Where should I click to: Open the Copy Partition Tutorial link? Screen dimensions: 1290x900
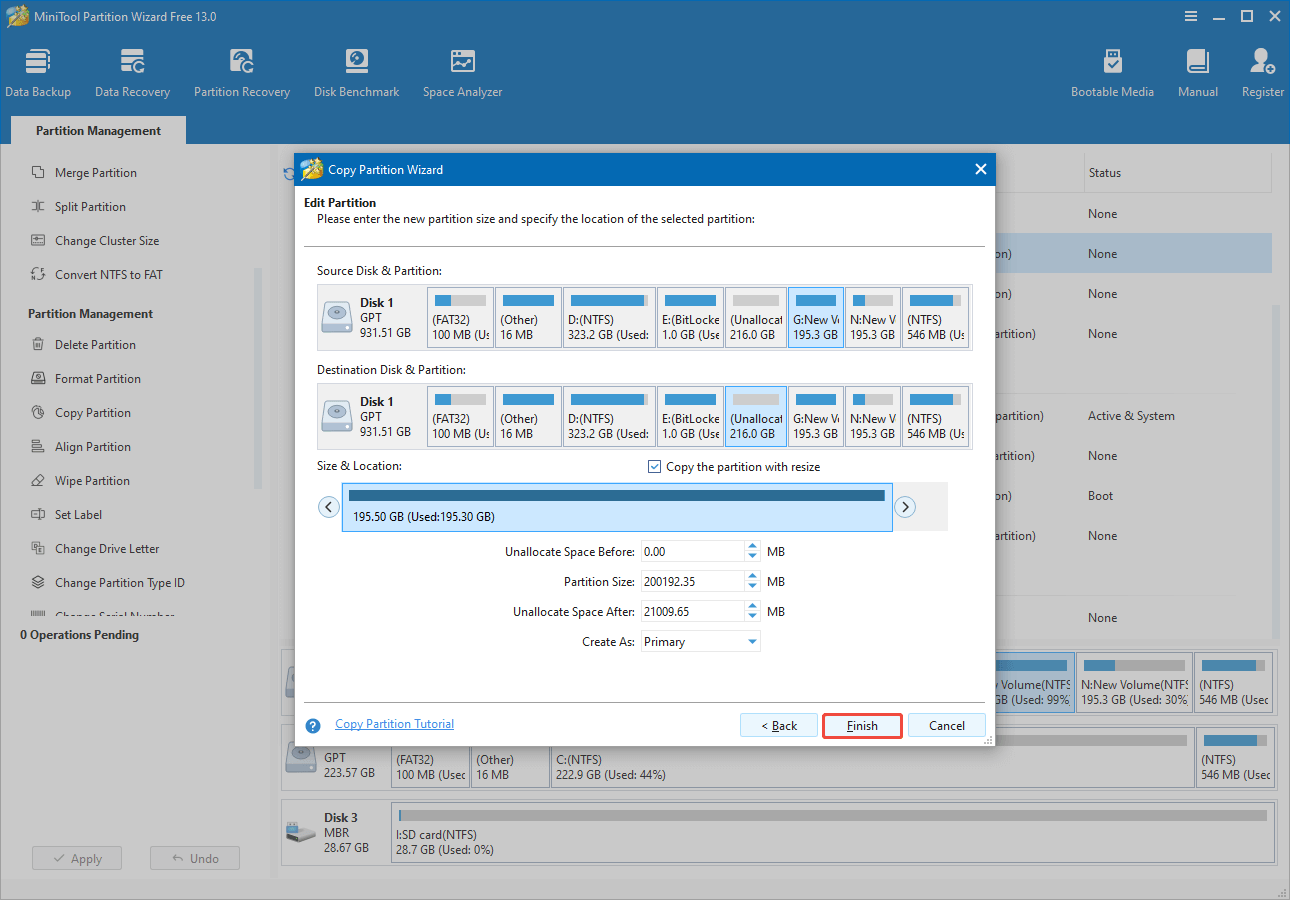394,724
